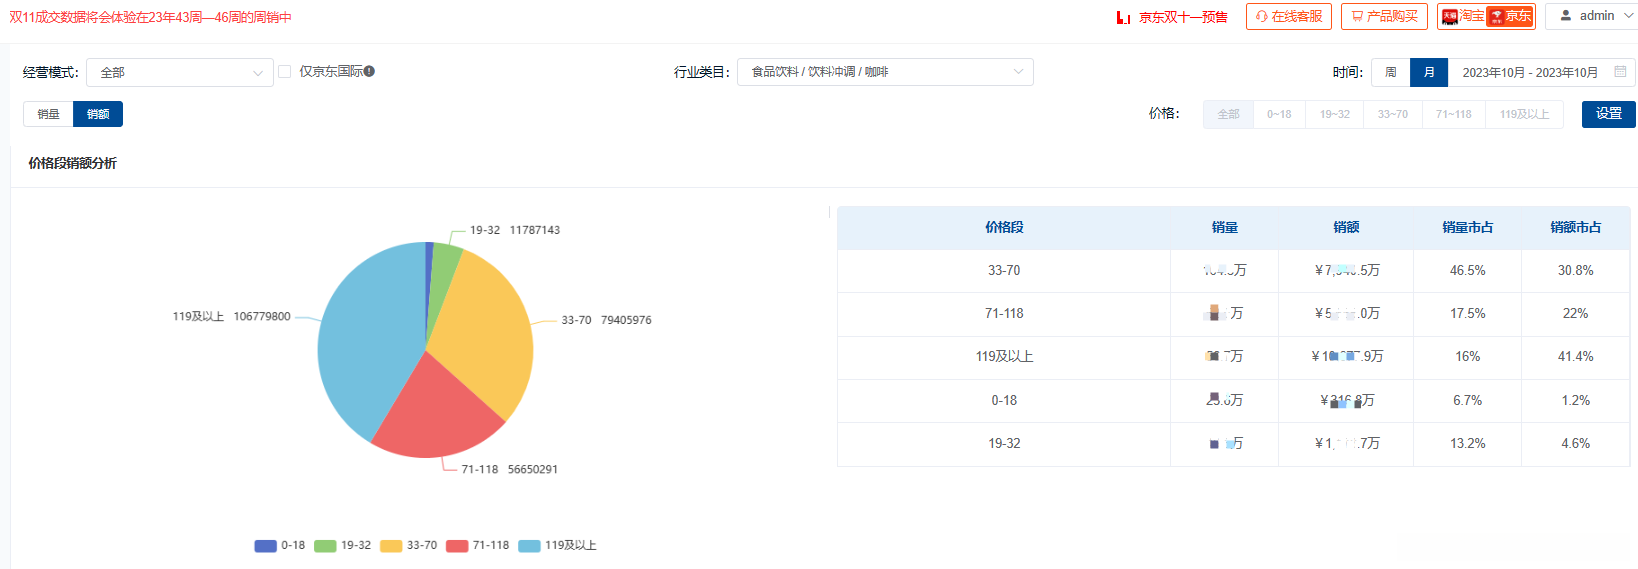Switch to the 销量 tab
The height and width of the screenshot is (569, 1638).
coord(48,114)
